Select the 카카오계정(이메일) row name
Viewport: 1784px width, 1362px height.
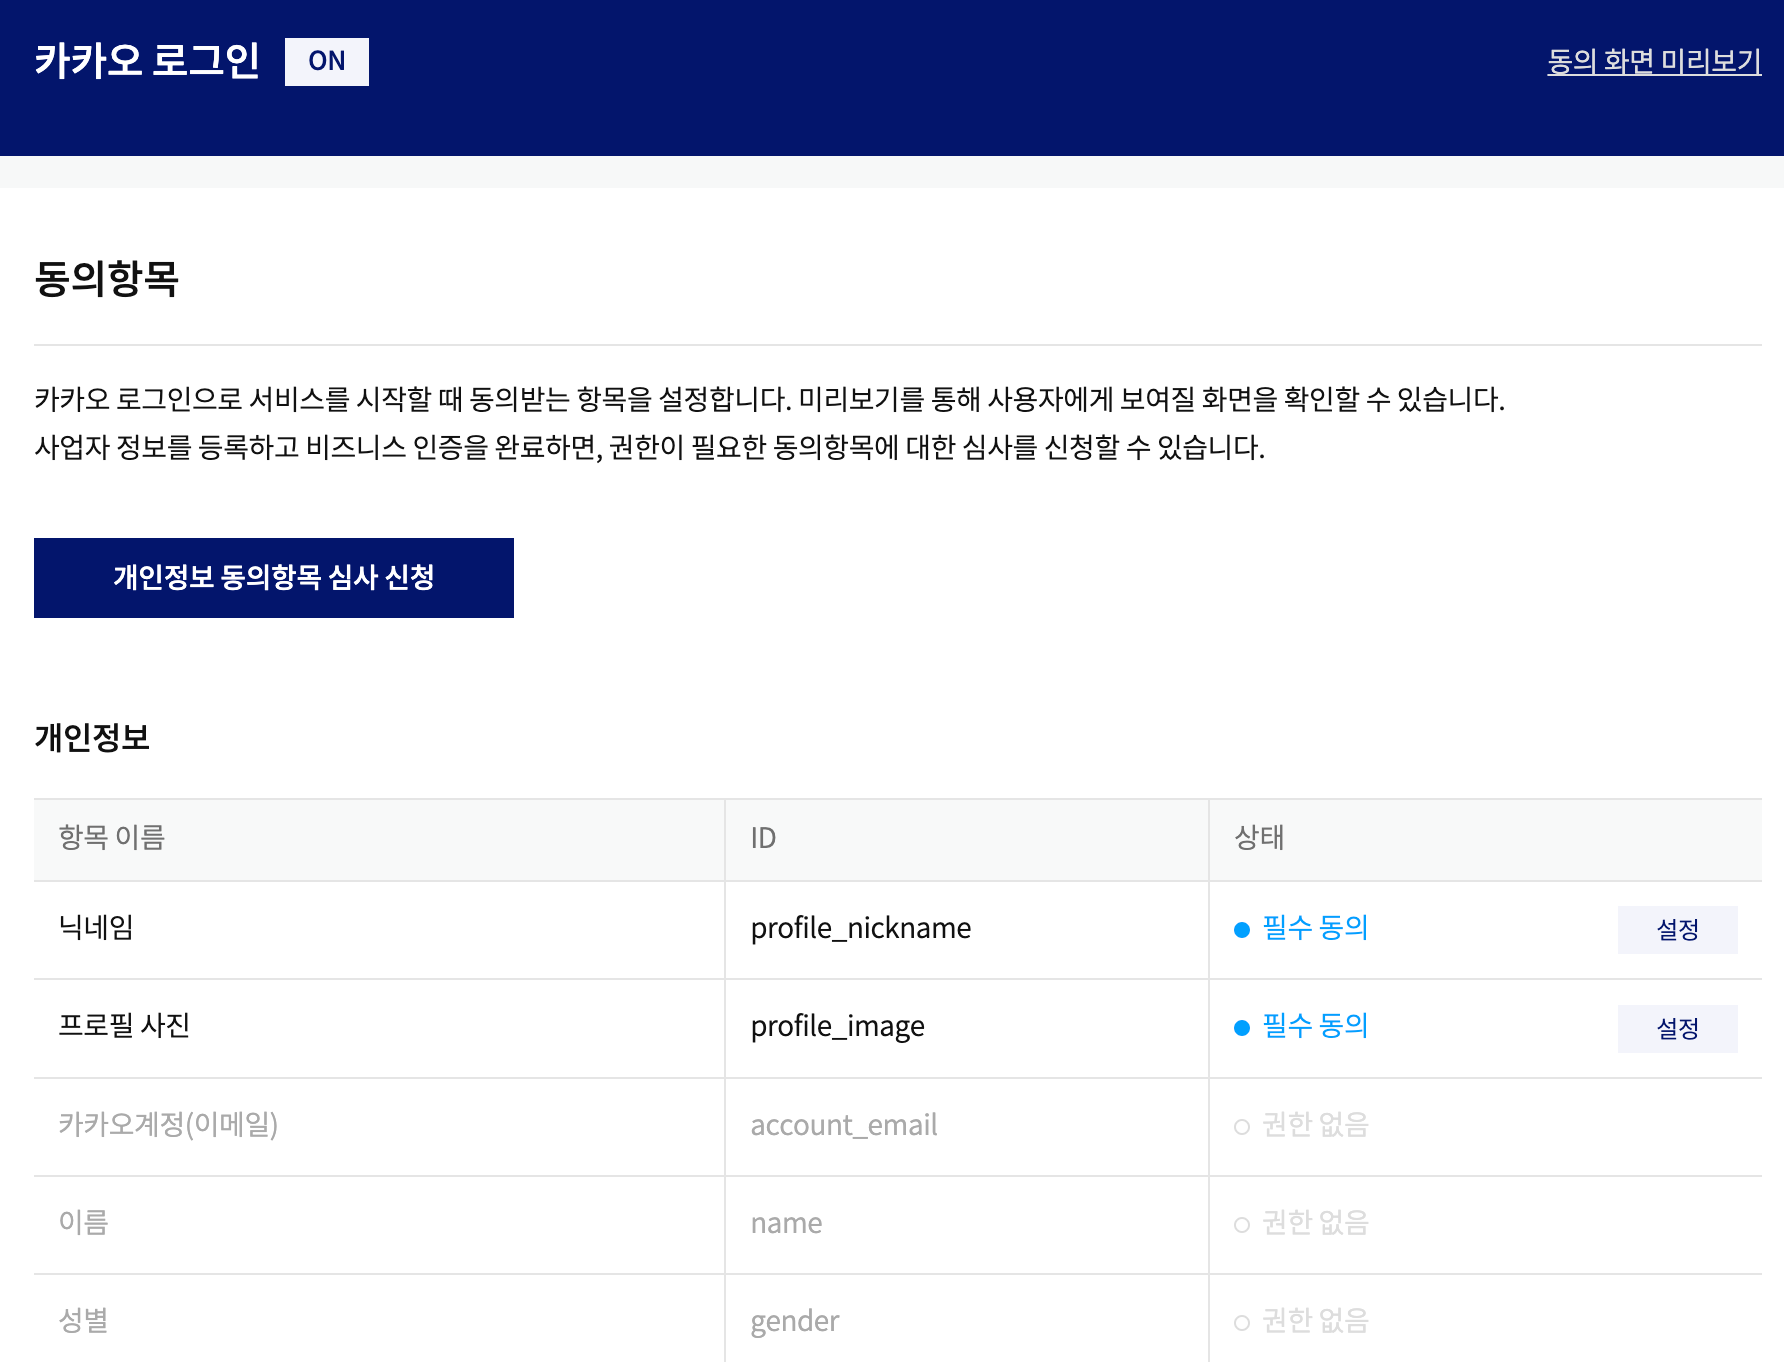tap(168, 1125)
